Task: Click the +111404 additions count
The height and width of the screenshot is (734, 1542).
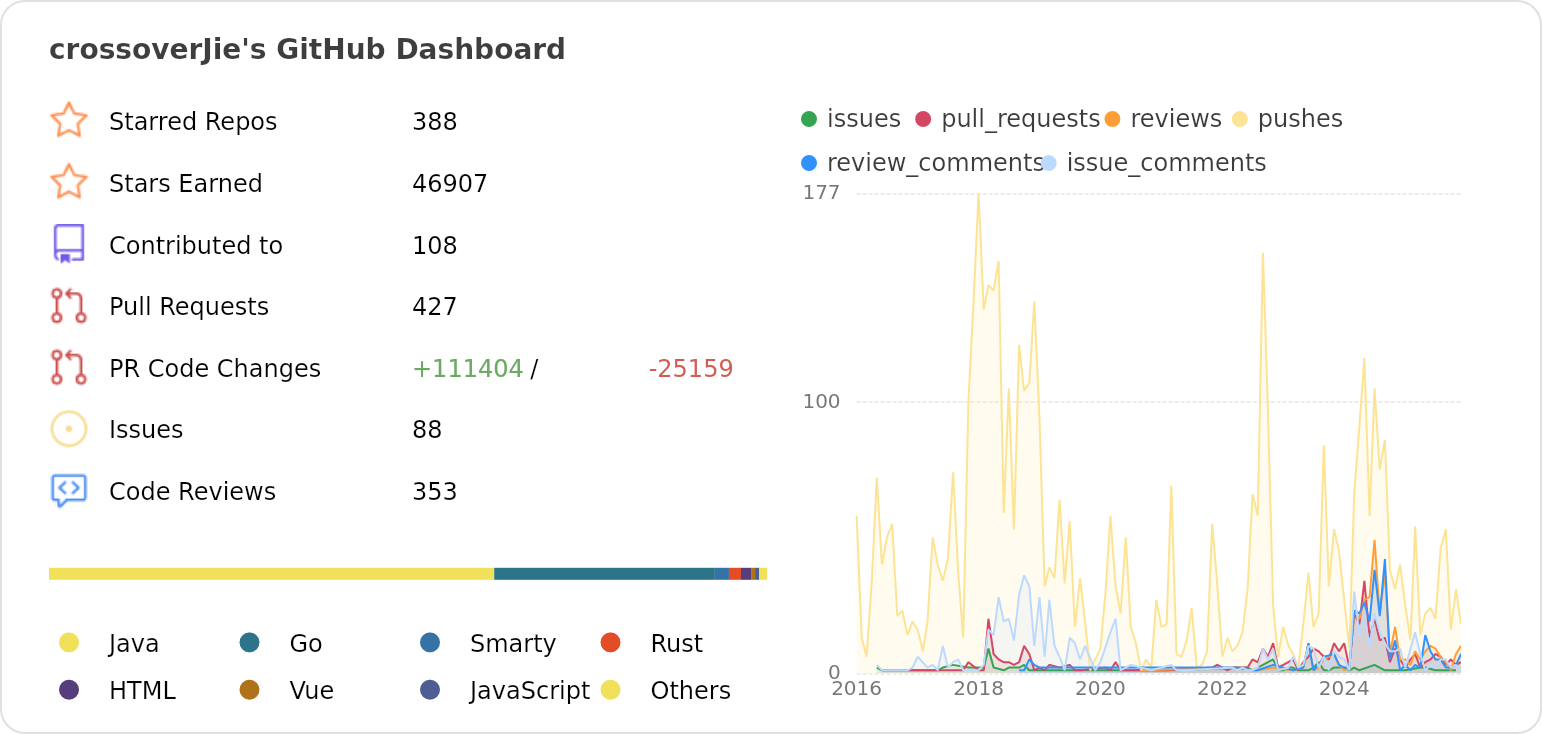Action: (466, 368)
